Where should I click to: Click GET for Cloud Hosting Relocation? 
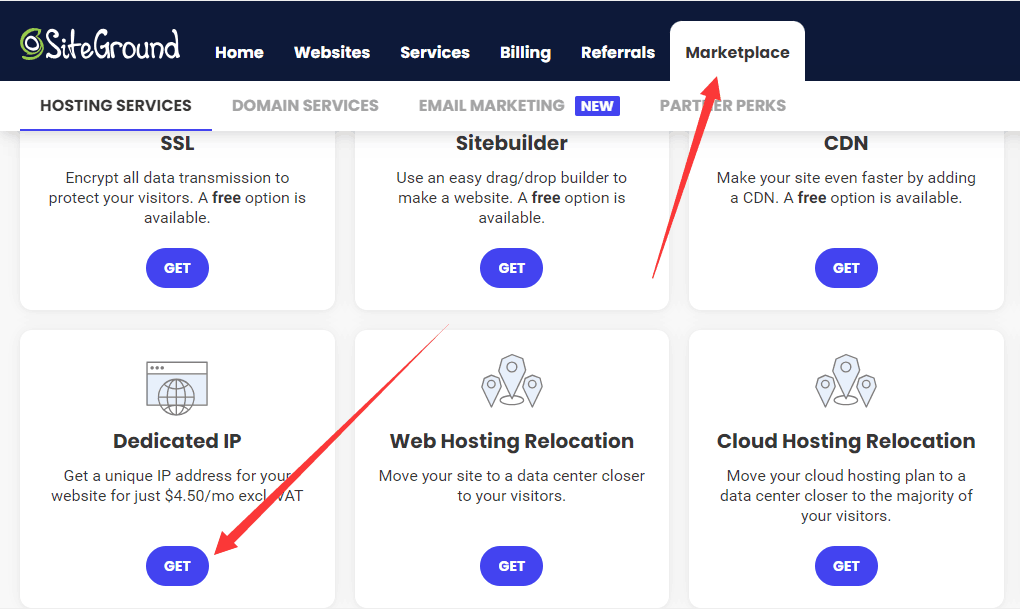point(846,566)
